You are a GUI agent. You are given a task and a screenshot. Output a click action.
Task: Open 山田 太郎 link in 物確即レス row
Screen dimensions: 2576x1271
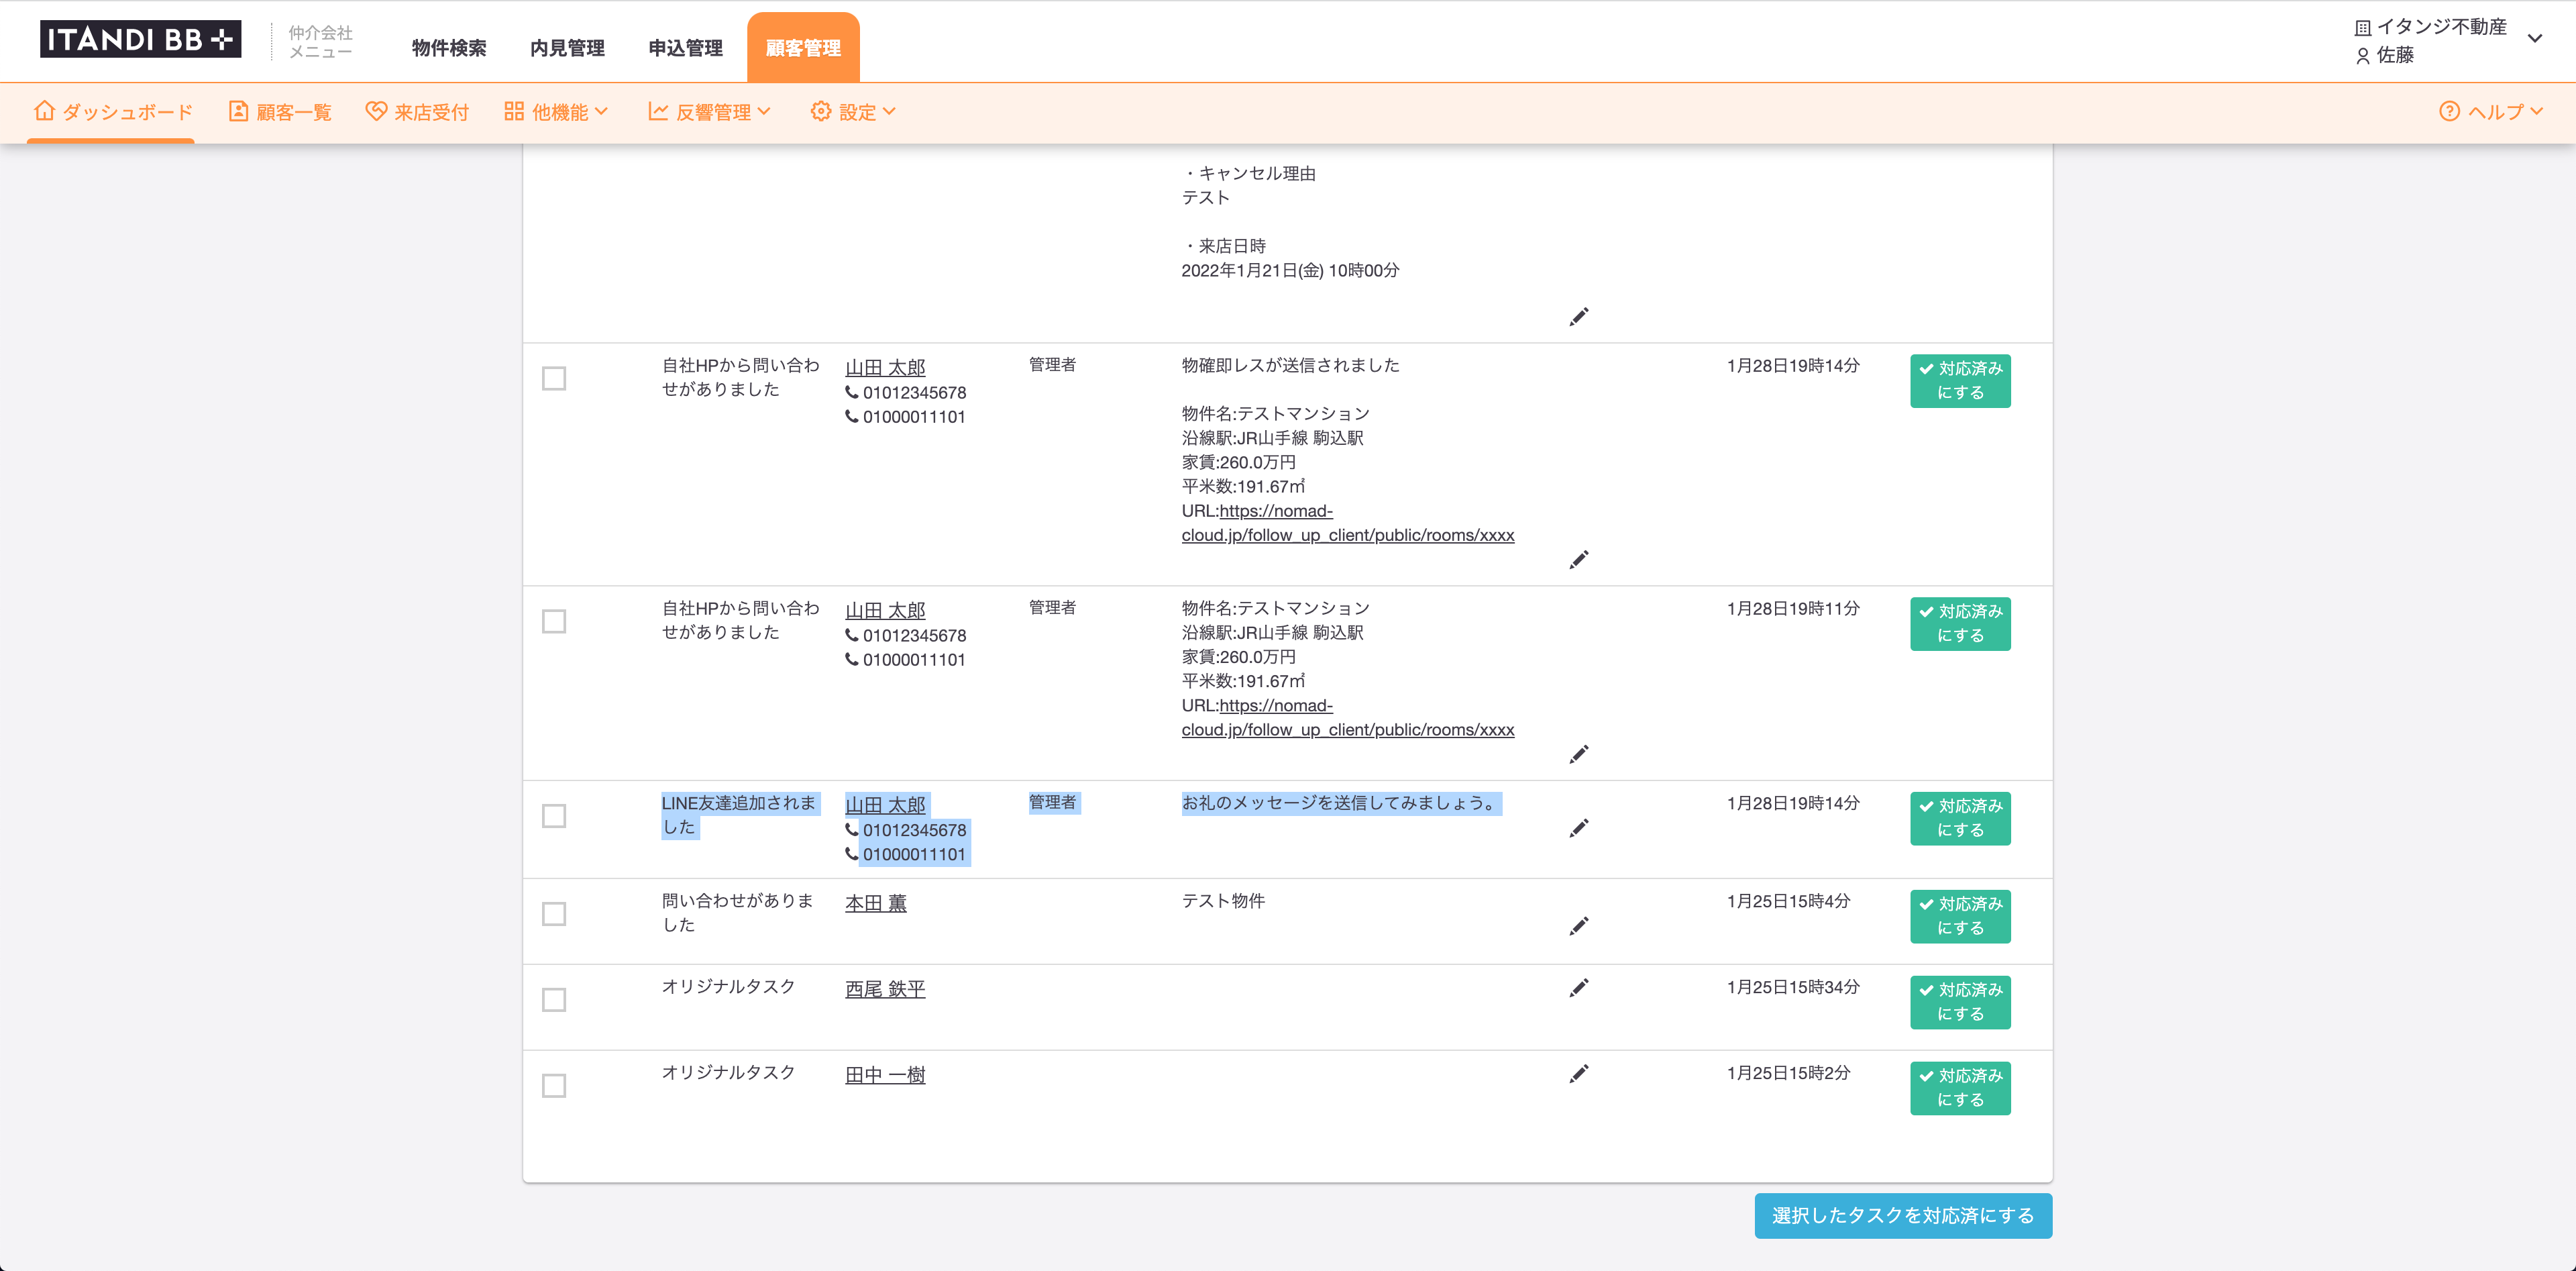click(885, 367)
